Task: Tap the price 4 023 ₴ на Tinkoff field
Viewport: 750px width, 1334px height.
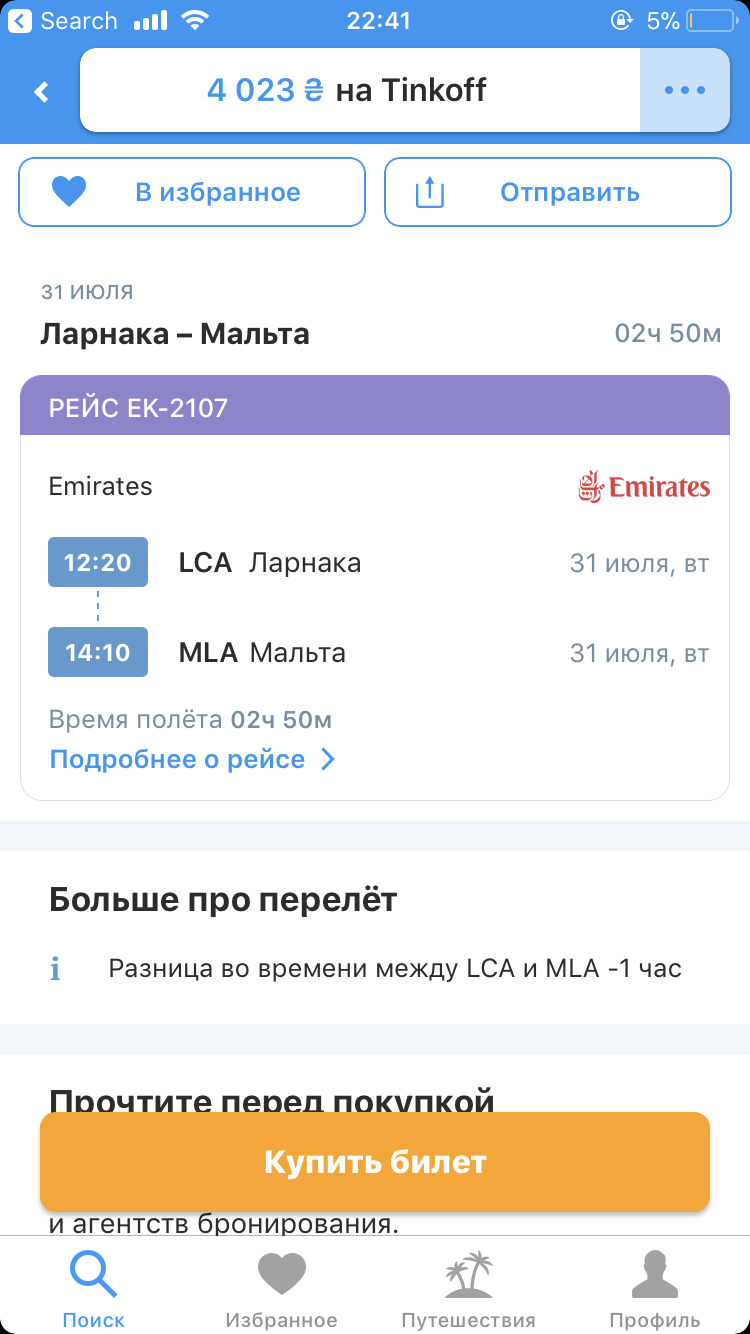Action: pos(346,90)
